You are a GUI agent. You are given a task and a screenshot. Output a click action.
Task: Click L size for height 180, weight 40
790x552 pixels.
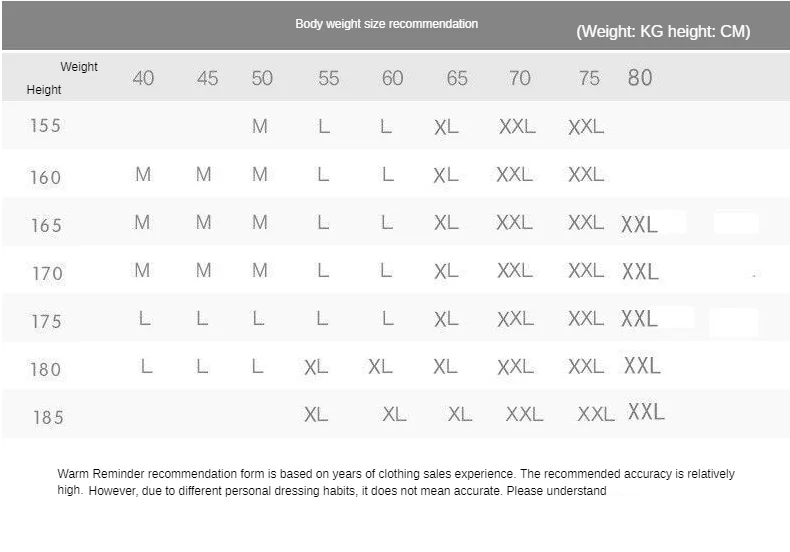pyautogui.click(x=146, y=366)
